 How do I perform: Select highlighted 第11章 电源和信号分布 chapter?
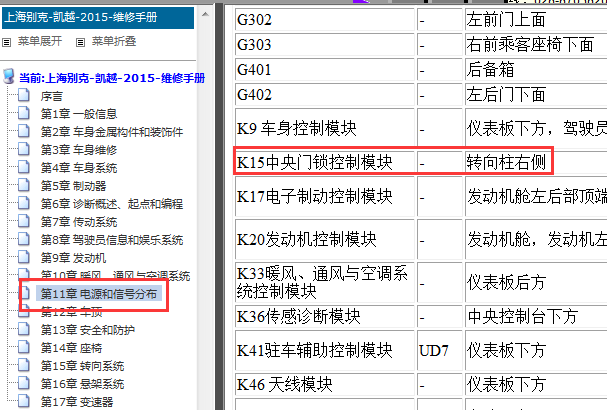click(99, 294)
